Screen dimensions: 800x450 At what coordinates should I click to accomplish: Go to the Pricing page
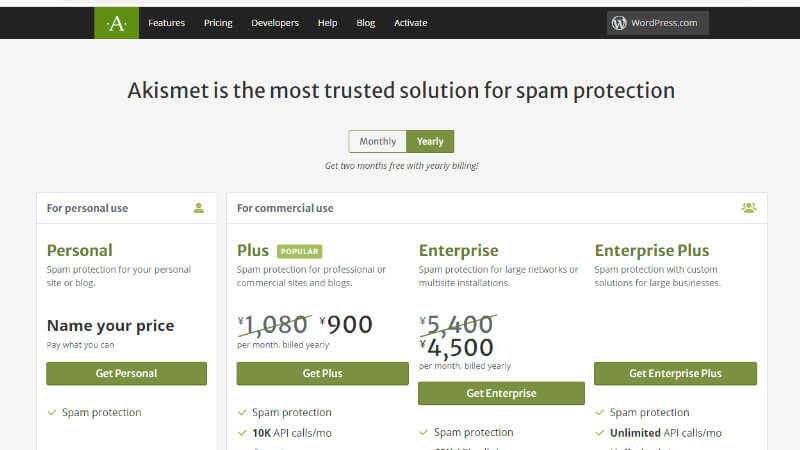[218, 23]
